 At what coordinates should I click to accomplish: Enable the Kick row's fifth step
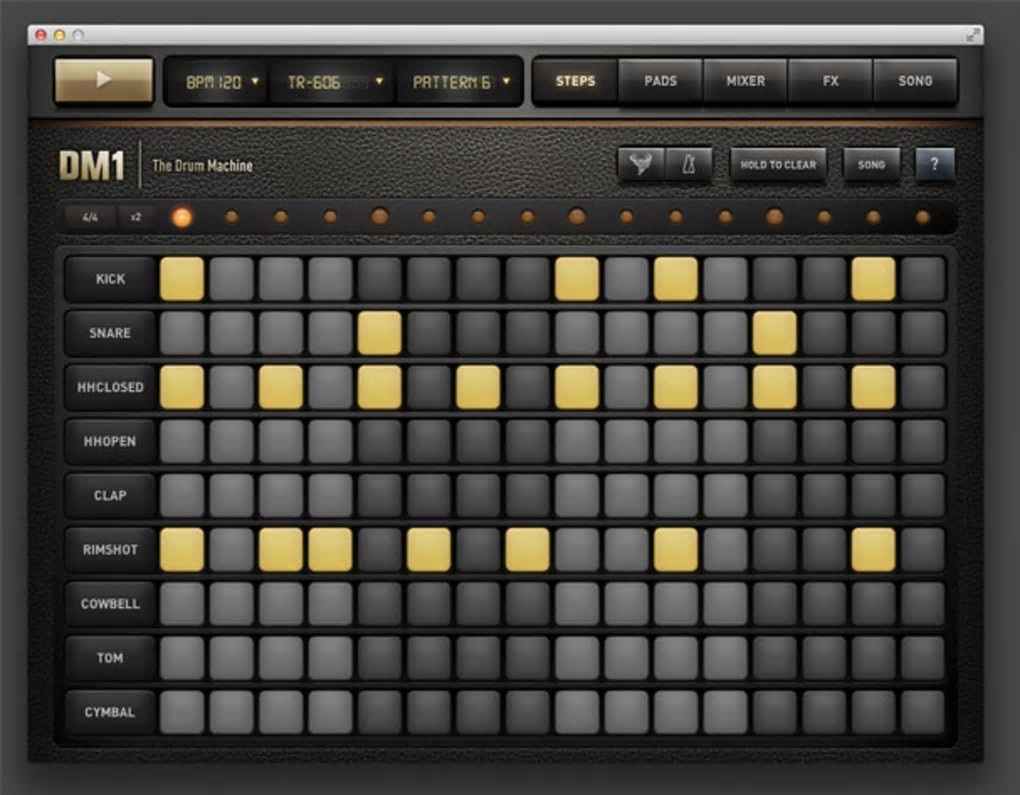pos(380,278)
